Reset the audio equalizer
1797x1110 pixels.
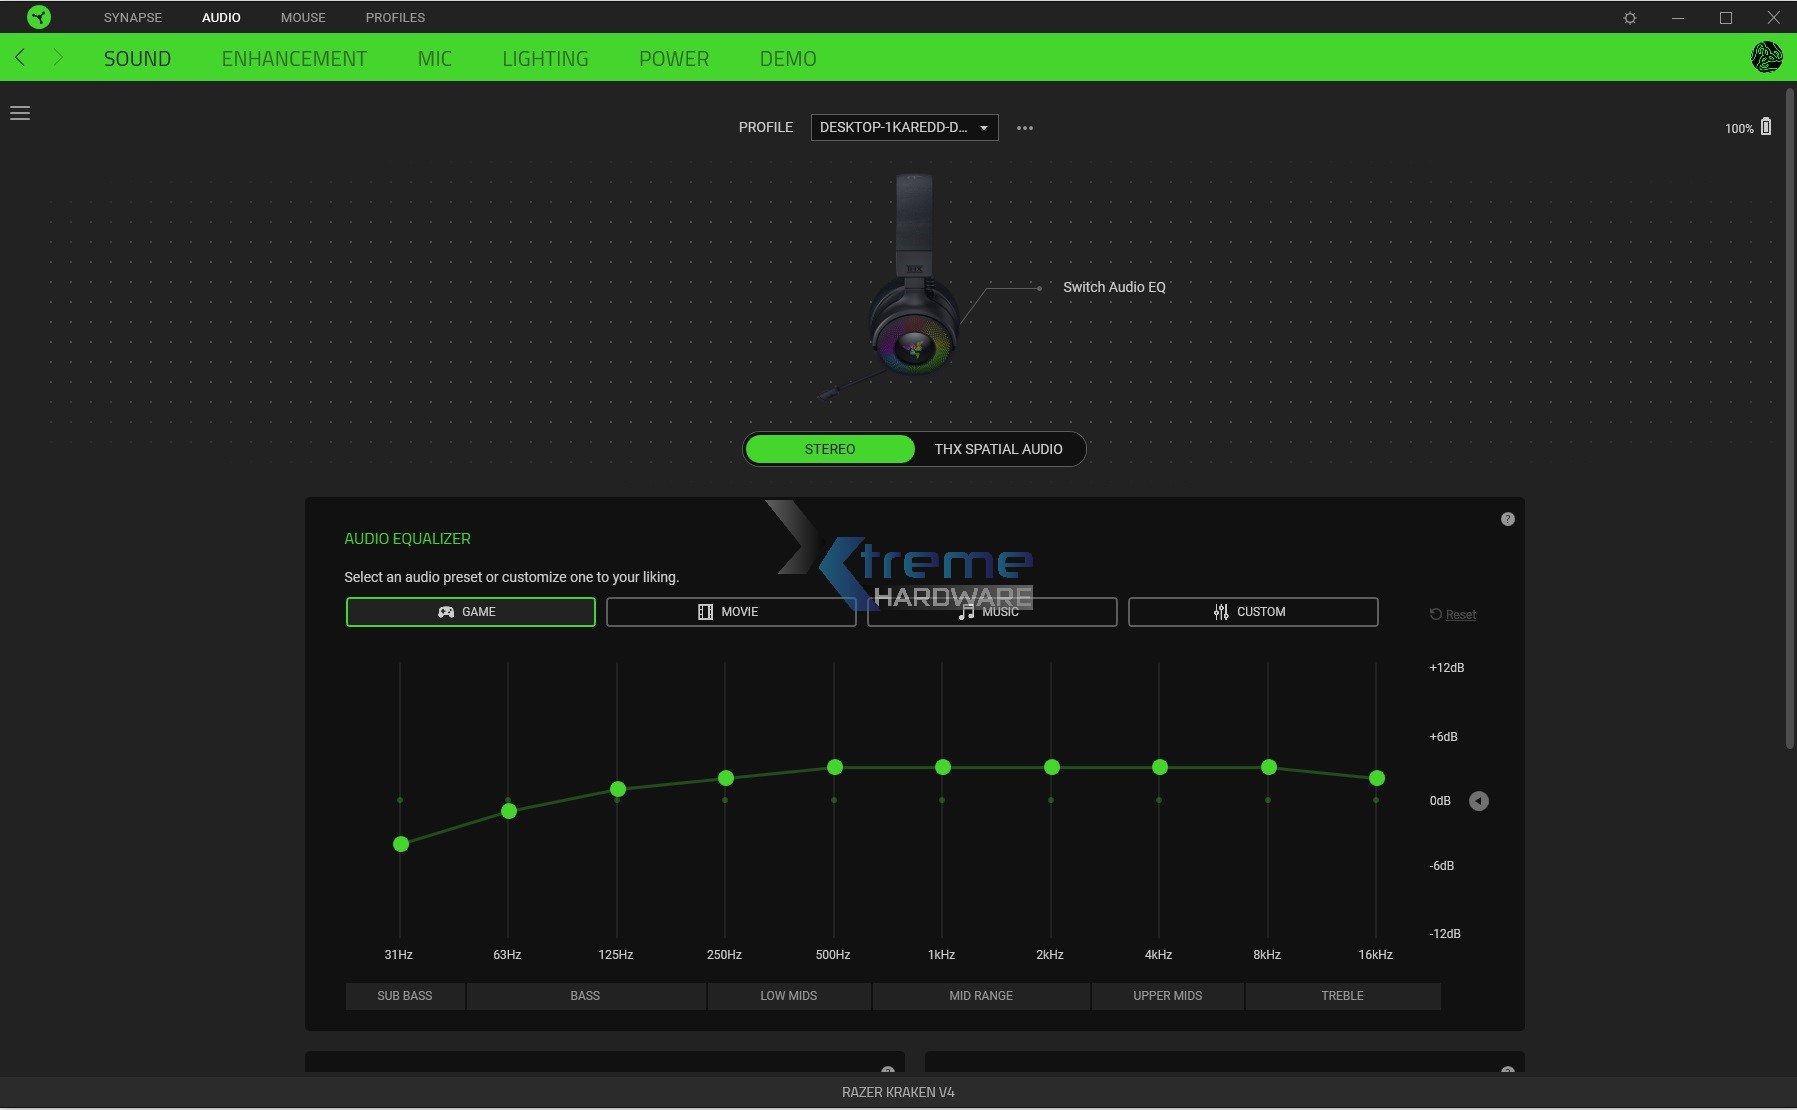pyautogui.click(x=1453, y=614)
